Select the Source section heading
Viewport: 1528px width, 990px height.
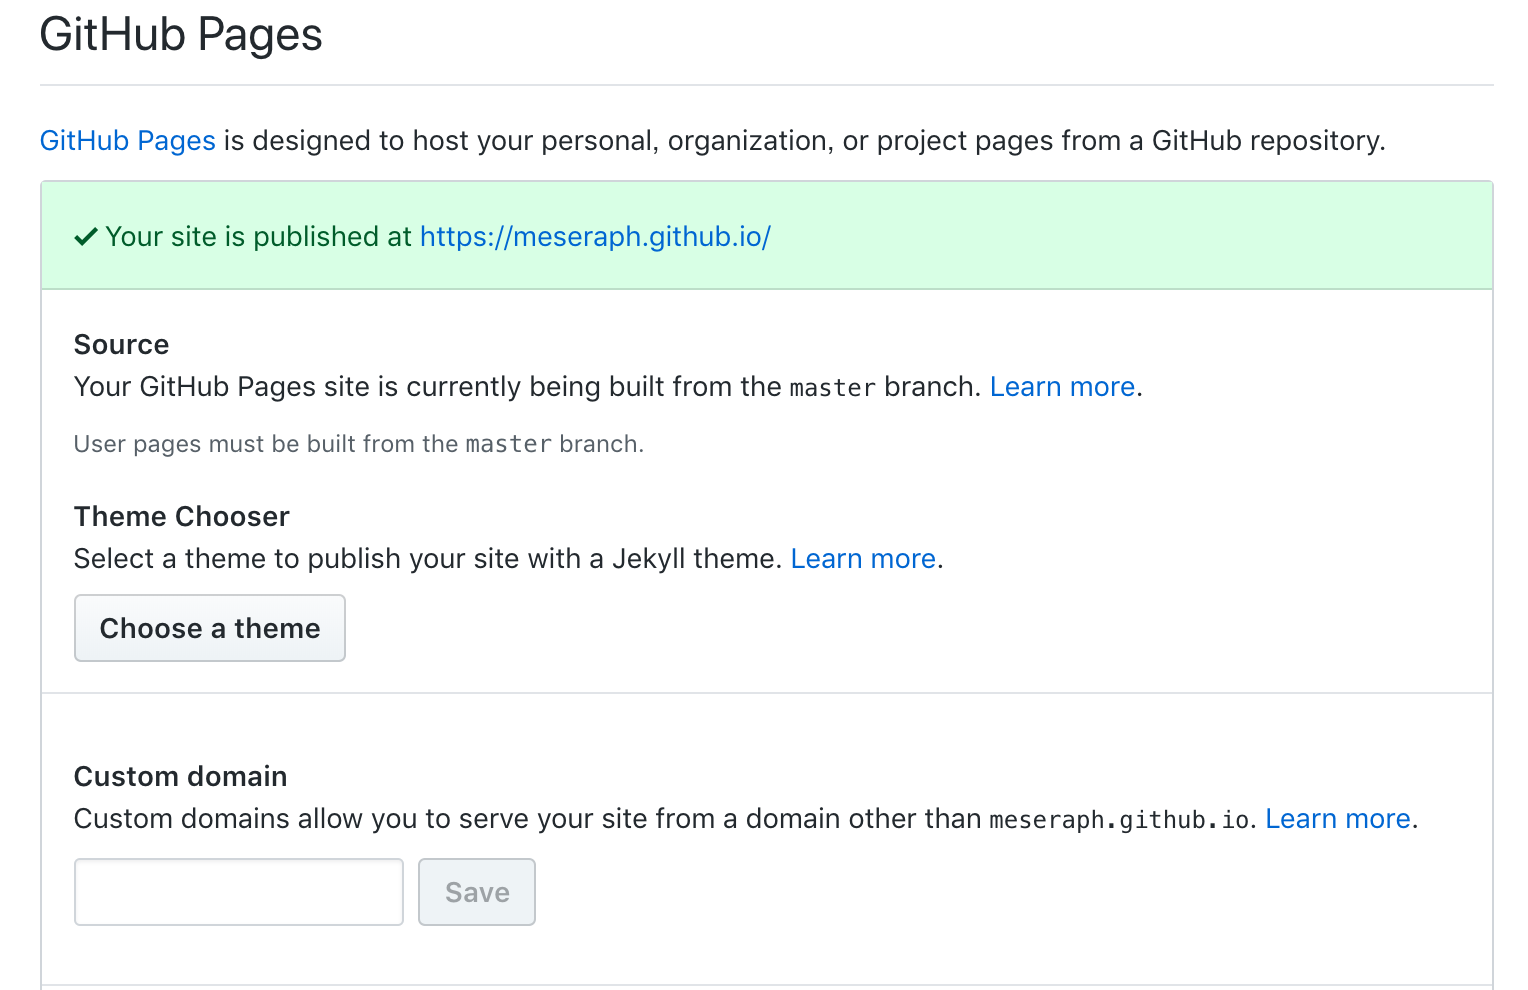click(121, 344)
